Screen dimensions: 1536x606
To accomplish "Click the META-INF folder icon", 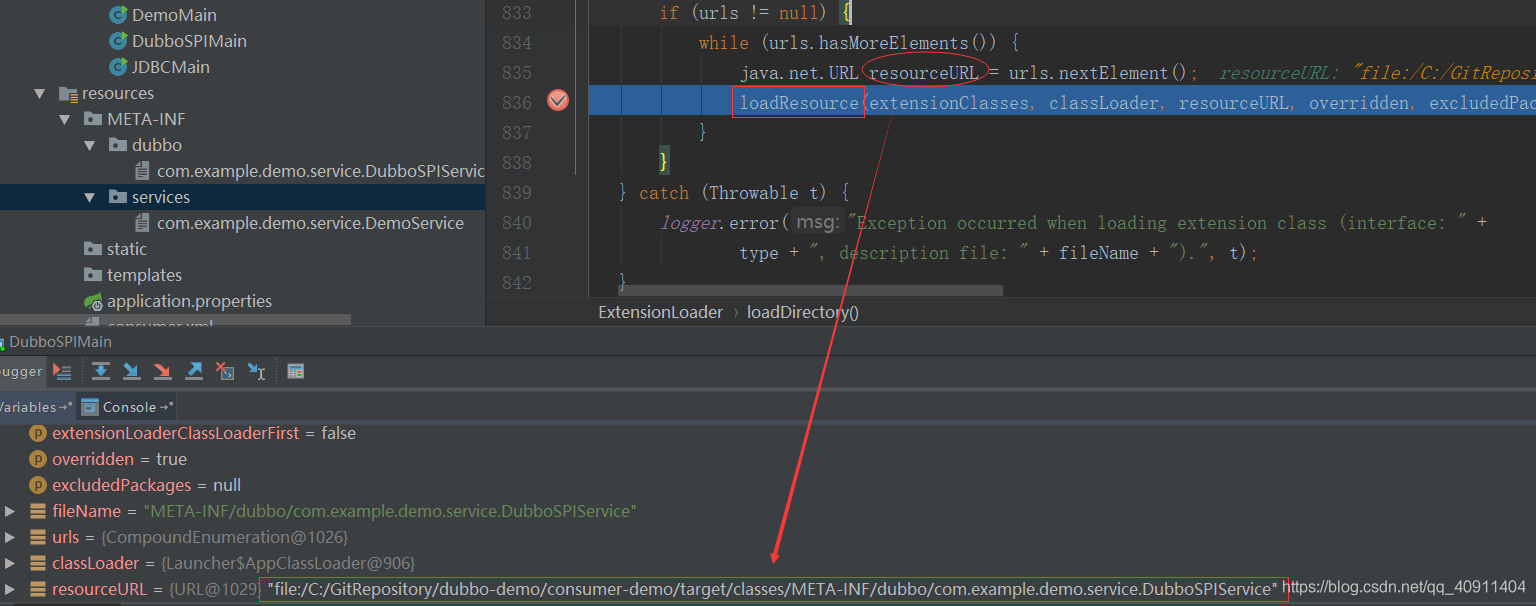I will point(93,119).
